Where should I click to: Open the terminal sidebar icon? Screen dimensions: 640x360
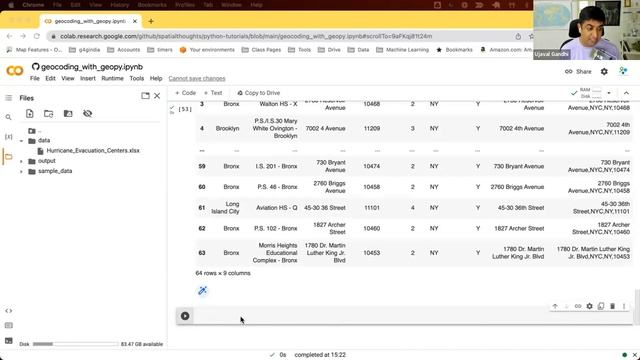[x=9, y=341]
